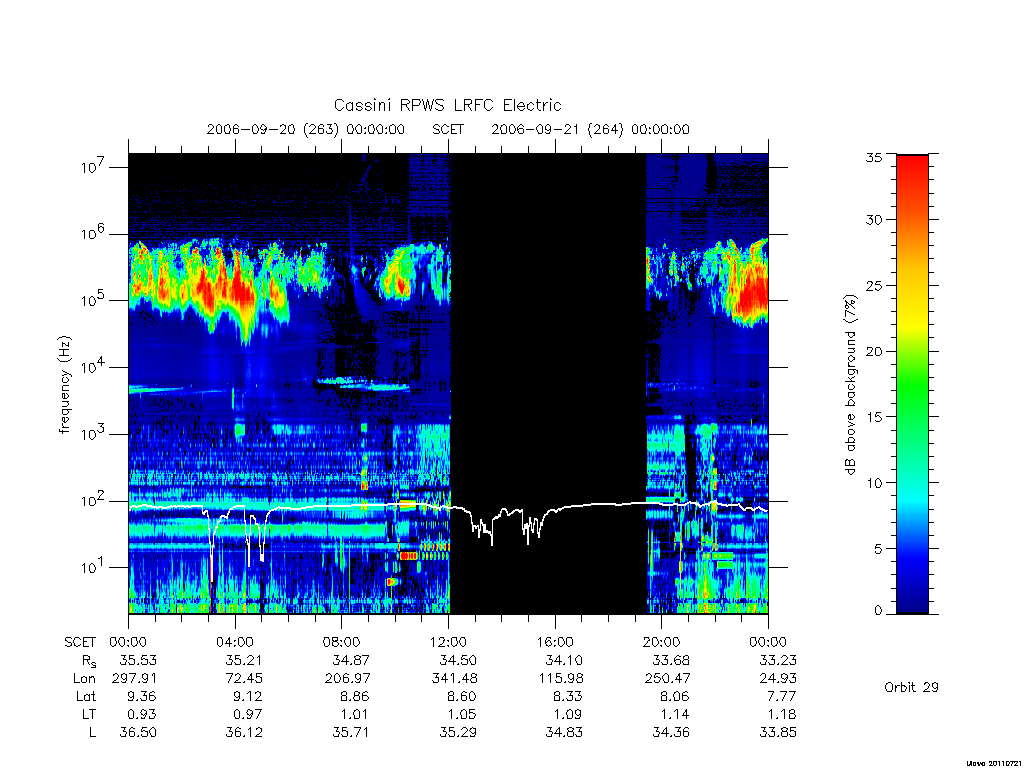This screenshot has height=768, width=1024.
Task: Click Lon value 250.47
Action: tap(666, 679)
